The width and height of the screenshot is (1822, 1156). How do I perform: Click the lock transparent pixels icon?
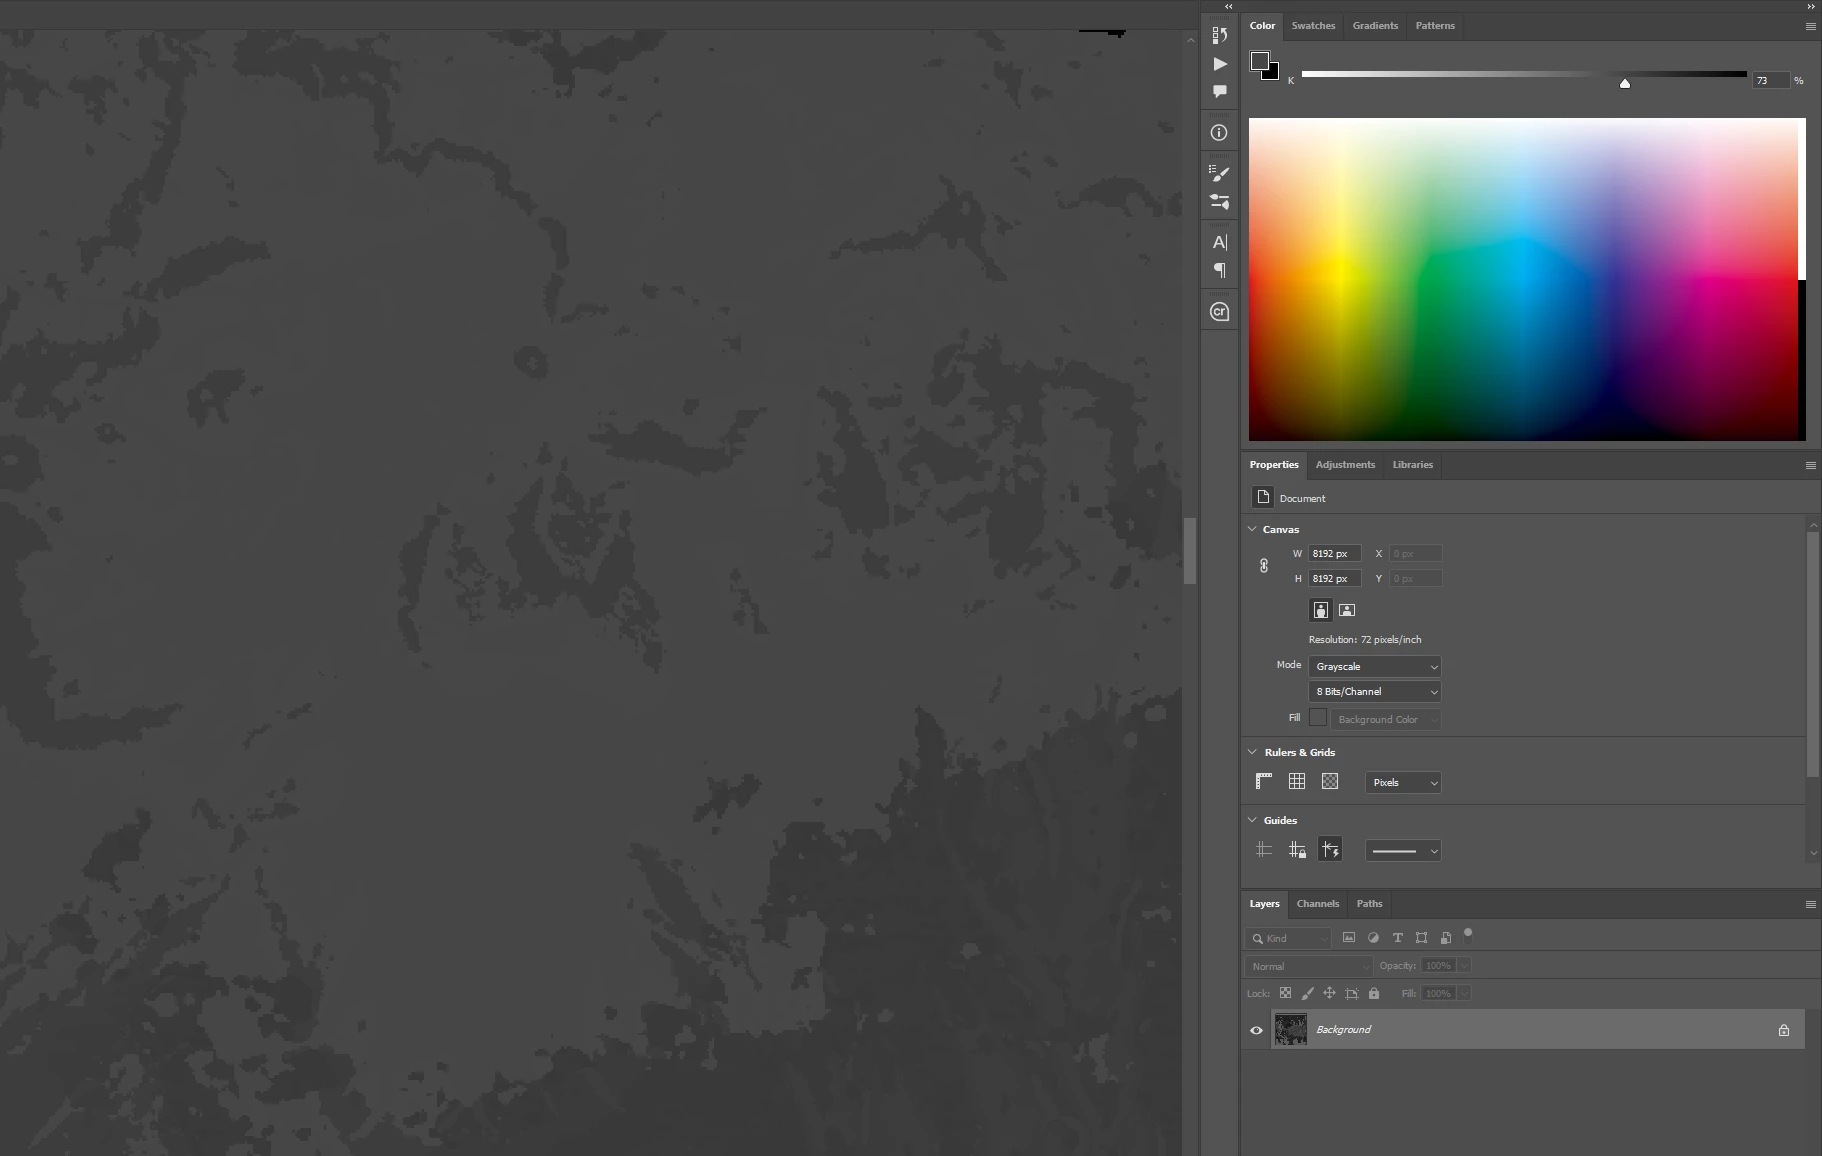(x=1286, y=993)
